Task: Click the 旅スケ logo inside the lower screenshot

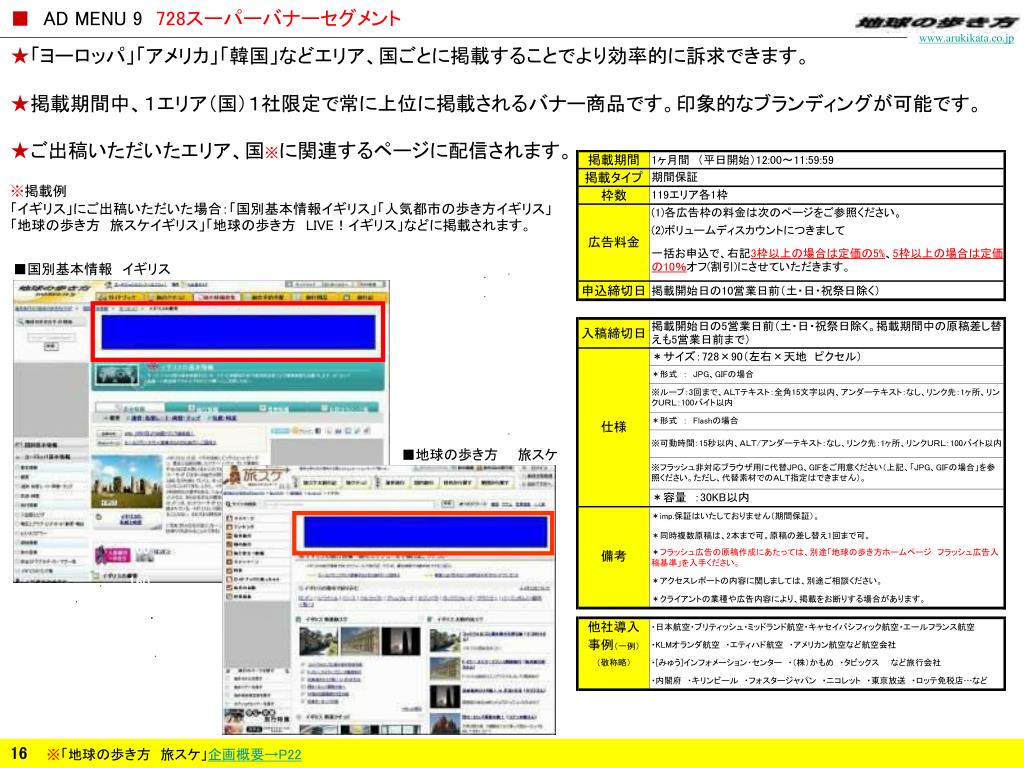Action: [258, 477]
